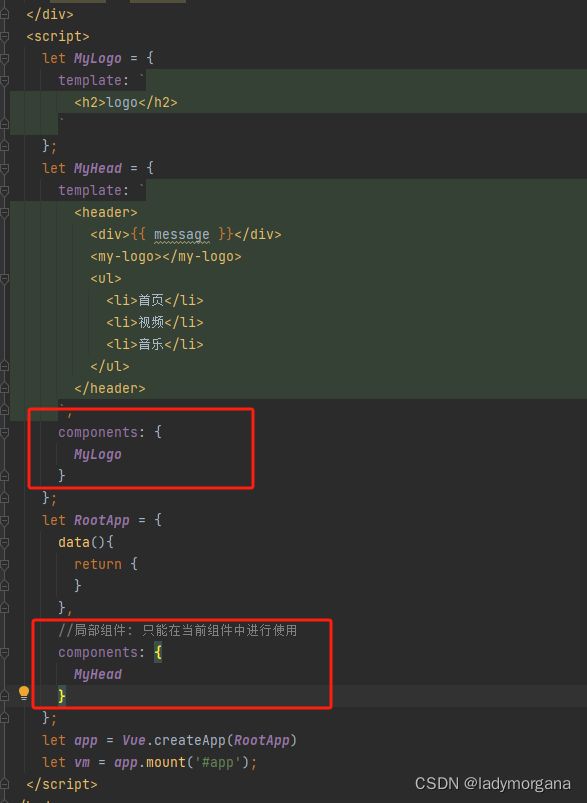Image resolution: width=587 pixels, height=803 pixels.
Task: Click 'MyHead' in the let declaration
Action: point(97,168)
